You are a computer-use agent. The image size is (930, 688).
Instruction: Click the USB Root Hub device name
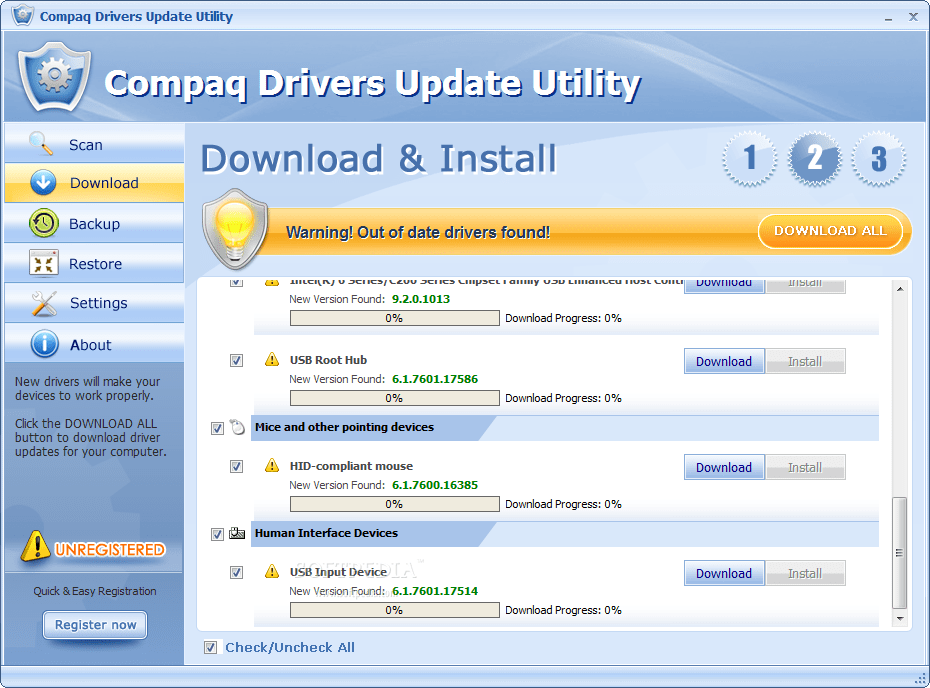point(328,360)
